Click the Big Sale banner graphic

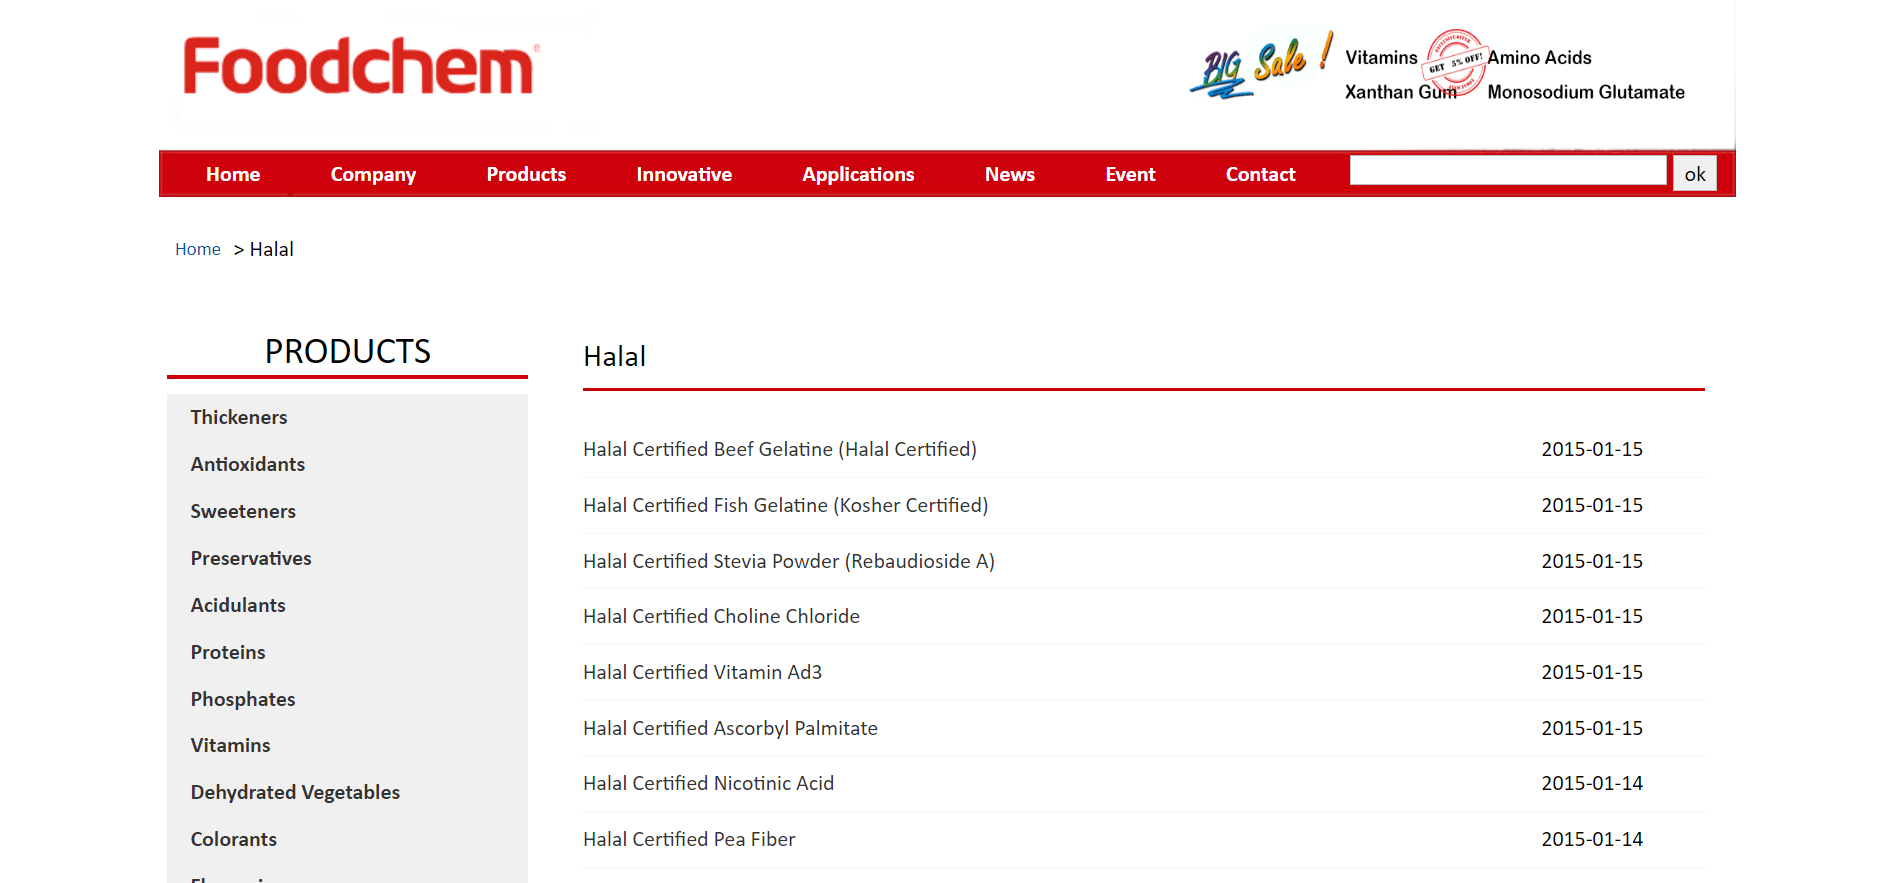click(1261, 66)
